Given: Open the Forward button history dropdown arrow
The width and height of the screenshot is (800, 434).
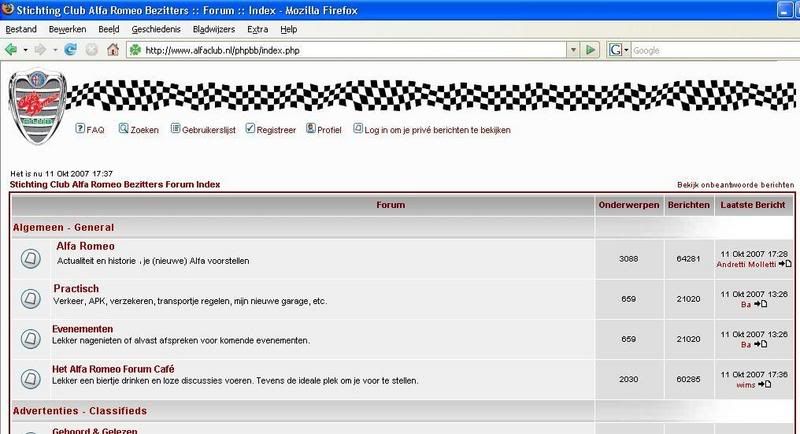Looking at the screenshot, I should (55, 50).
